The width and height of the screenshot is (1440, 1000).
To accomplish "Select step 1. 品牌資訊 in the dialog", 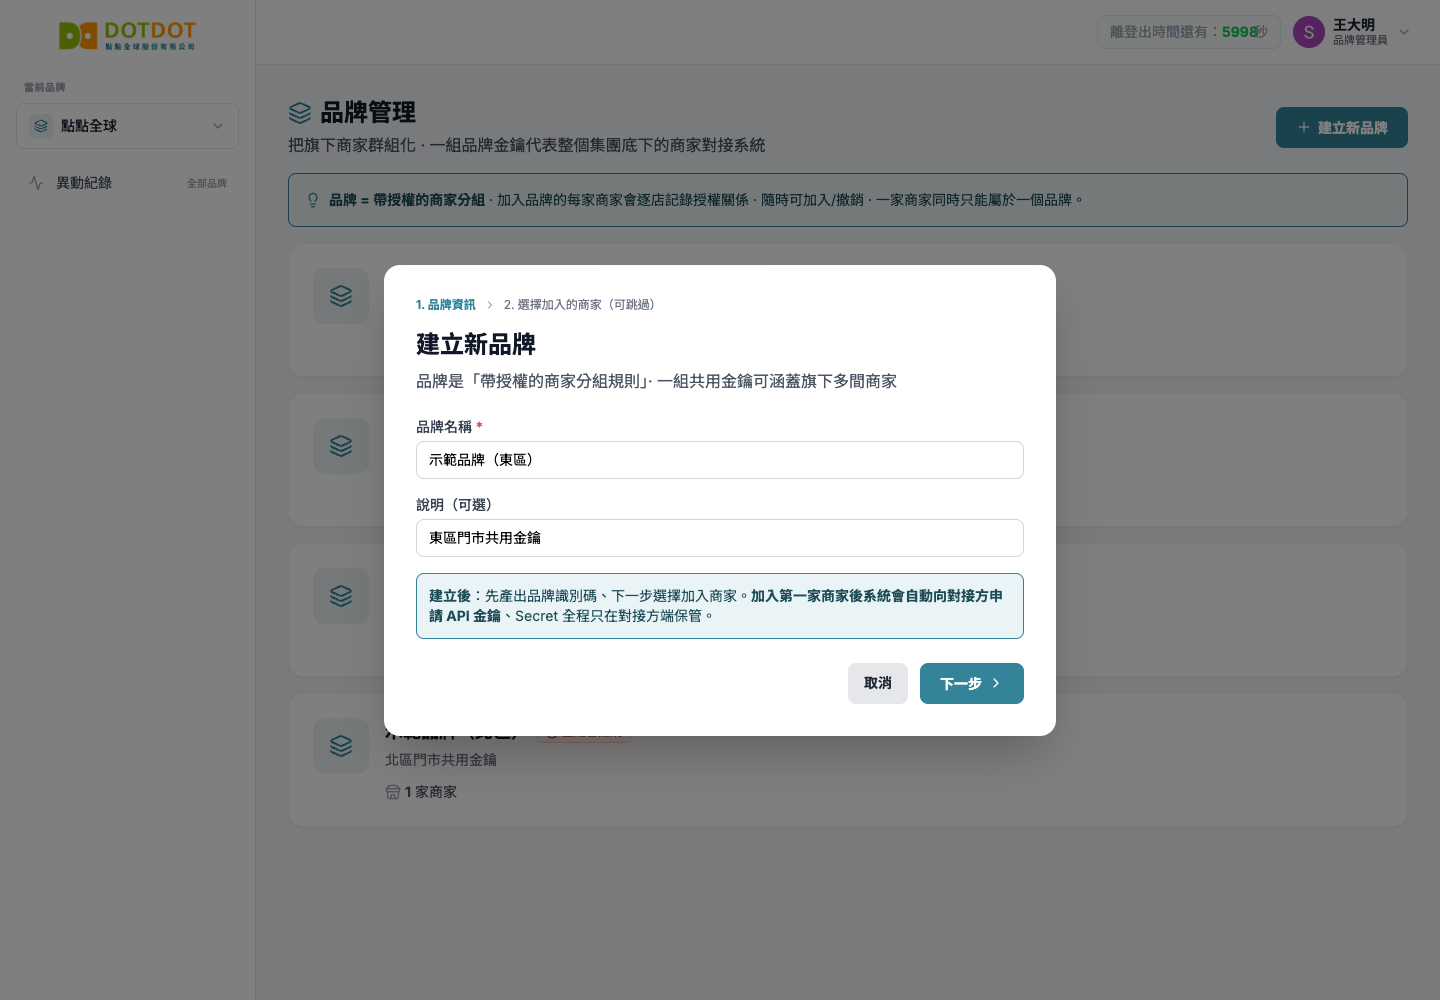I will 446,305.
